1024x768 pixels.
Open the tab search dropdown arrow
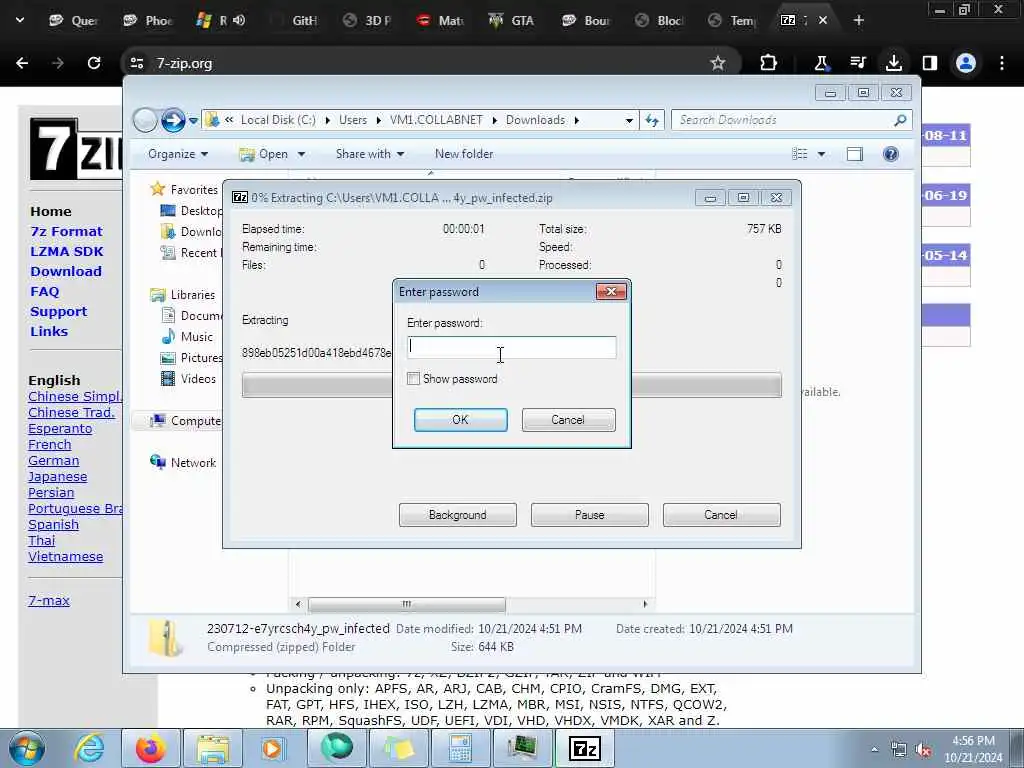coord(20,20)
